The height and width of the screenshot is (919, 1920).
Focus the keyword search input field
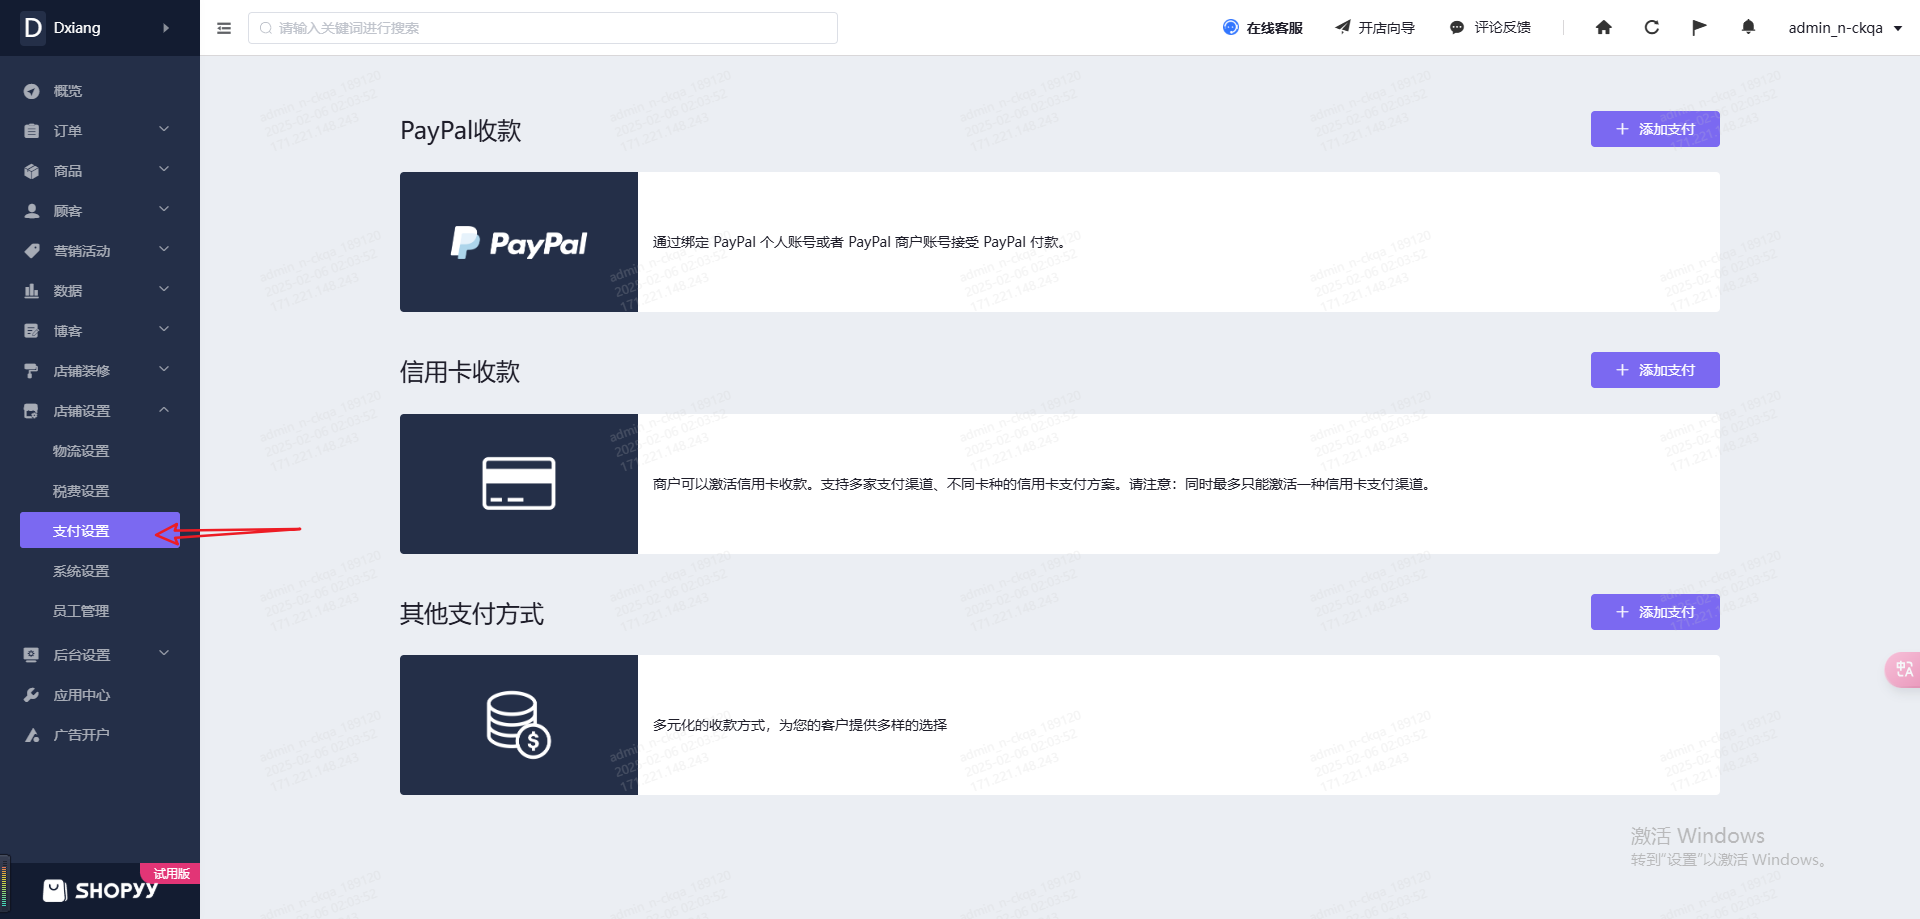(x=543, y=28)
